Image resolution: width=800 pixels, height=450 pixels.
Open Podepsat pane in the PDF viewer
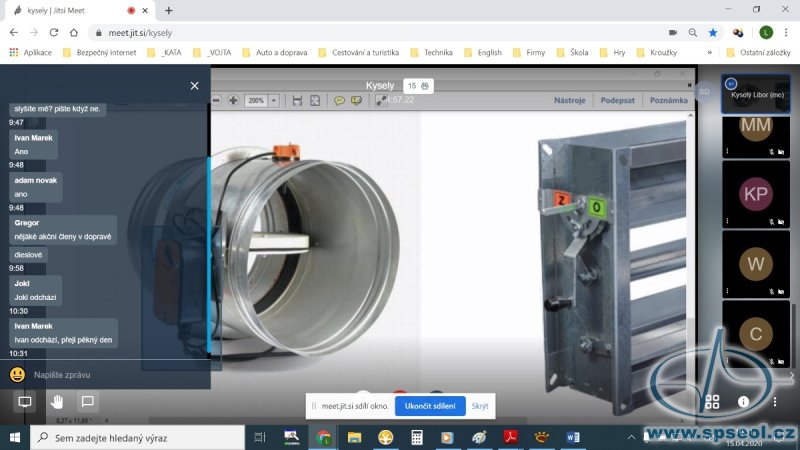617,101
